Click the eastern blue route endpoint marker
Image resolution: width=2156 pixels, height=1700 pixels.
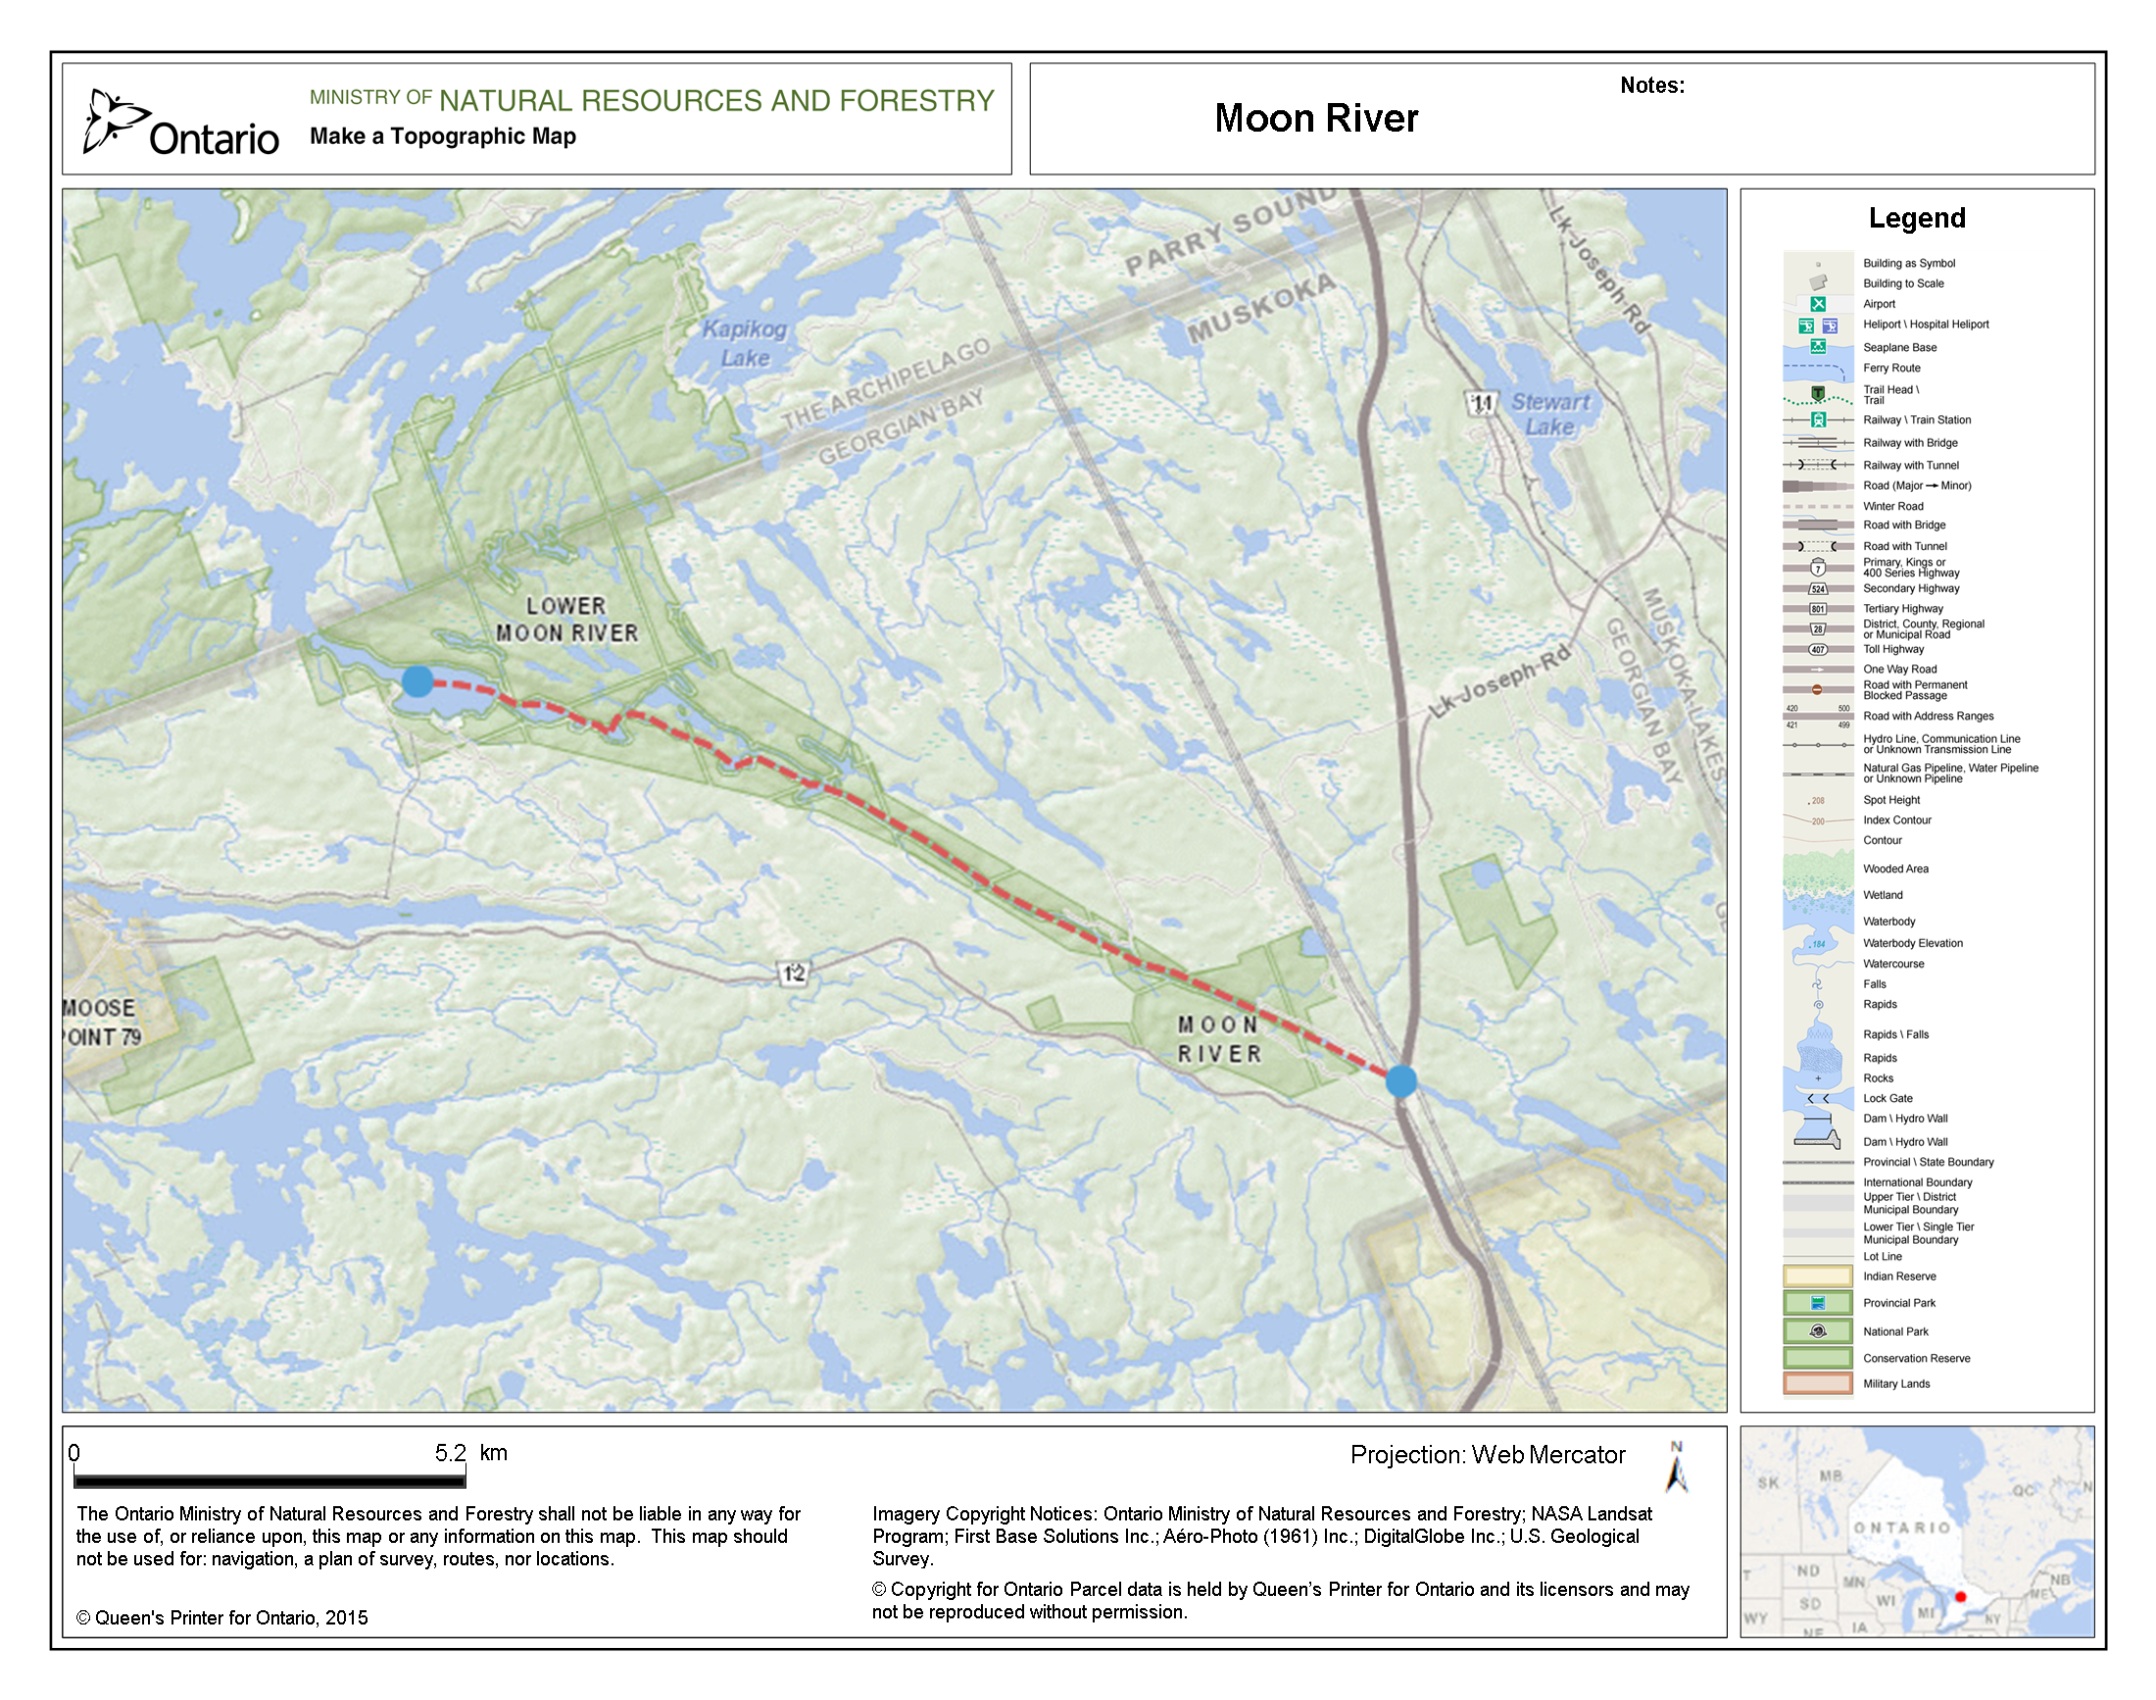[1401, 1081]
